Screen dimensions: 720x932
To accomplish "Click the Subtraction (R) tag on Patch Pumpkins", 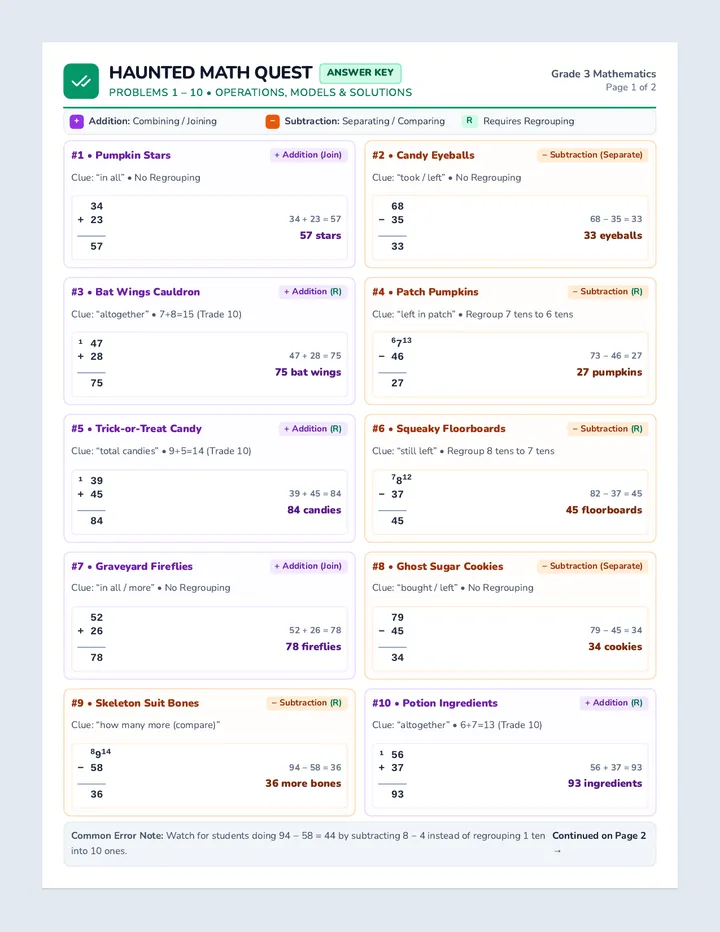I will click(x=607, y=291).
